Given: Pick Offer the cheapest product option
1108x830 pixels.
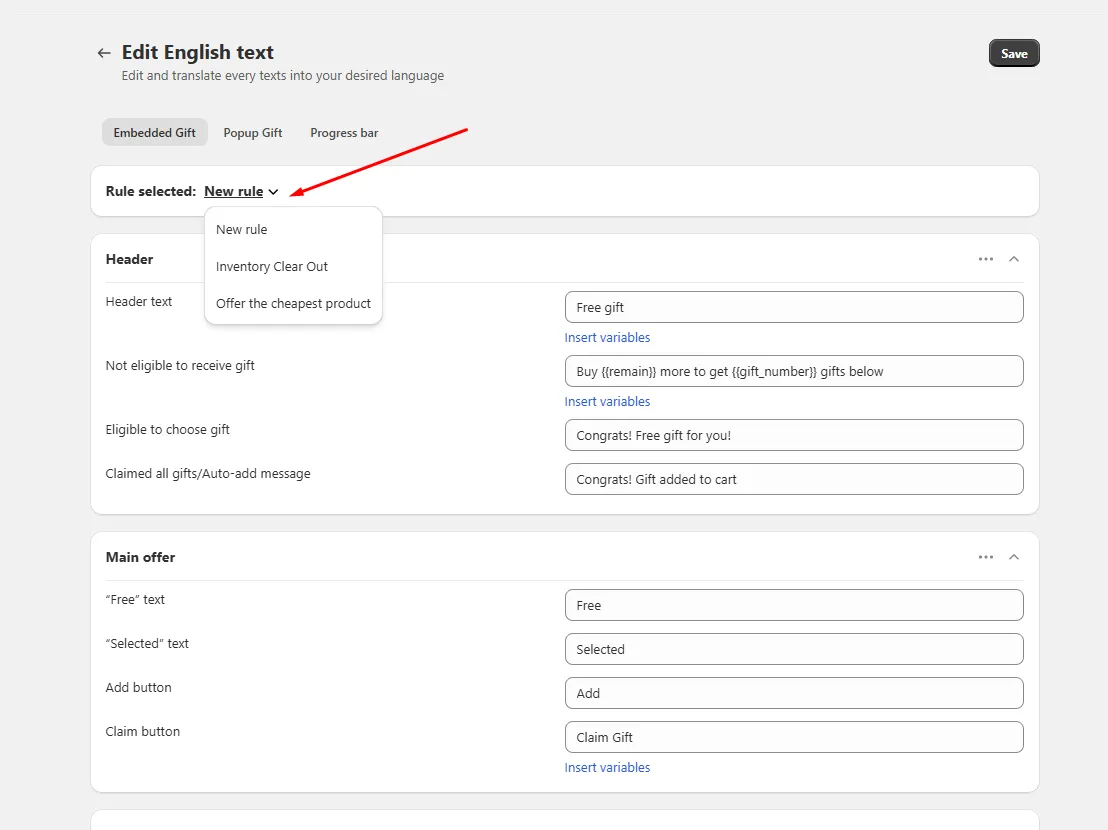Looking at the screenshot, I should [293, 304].
